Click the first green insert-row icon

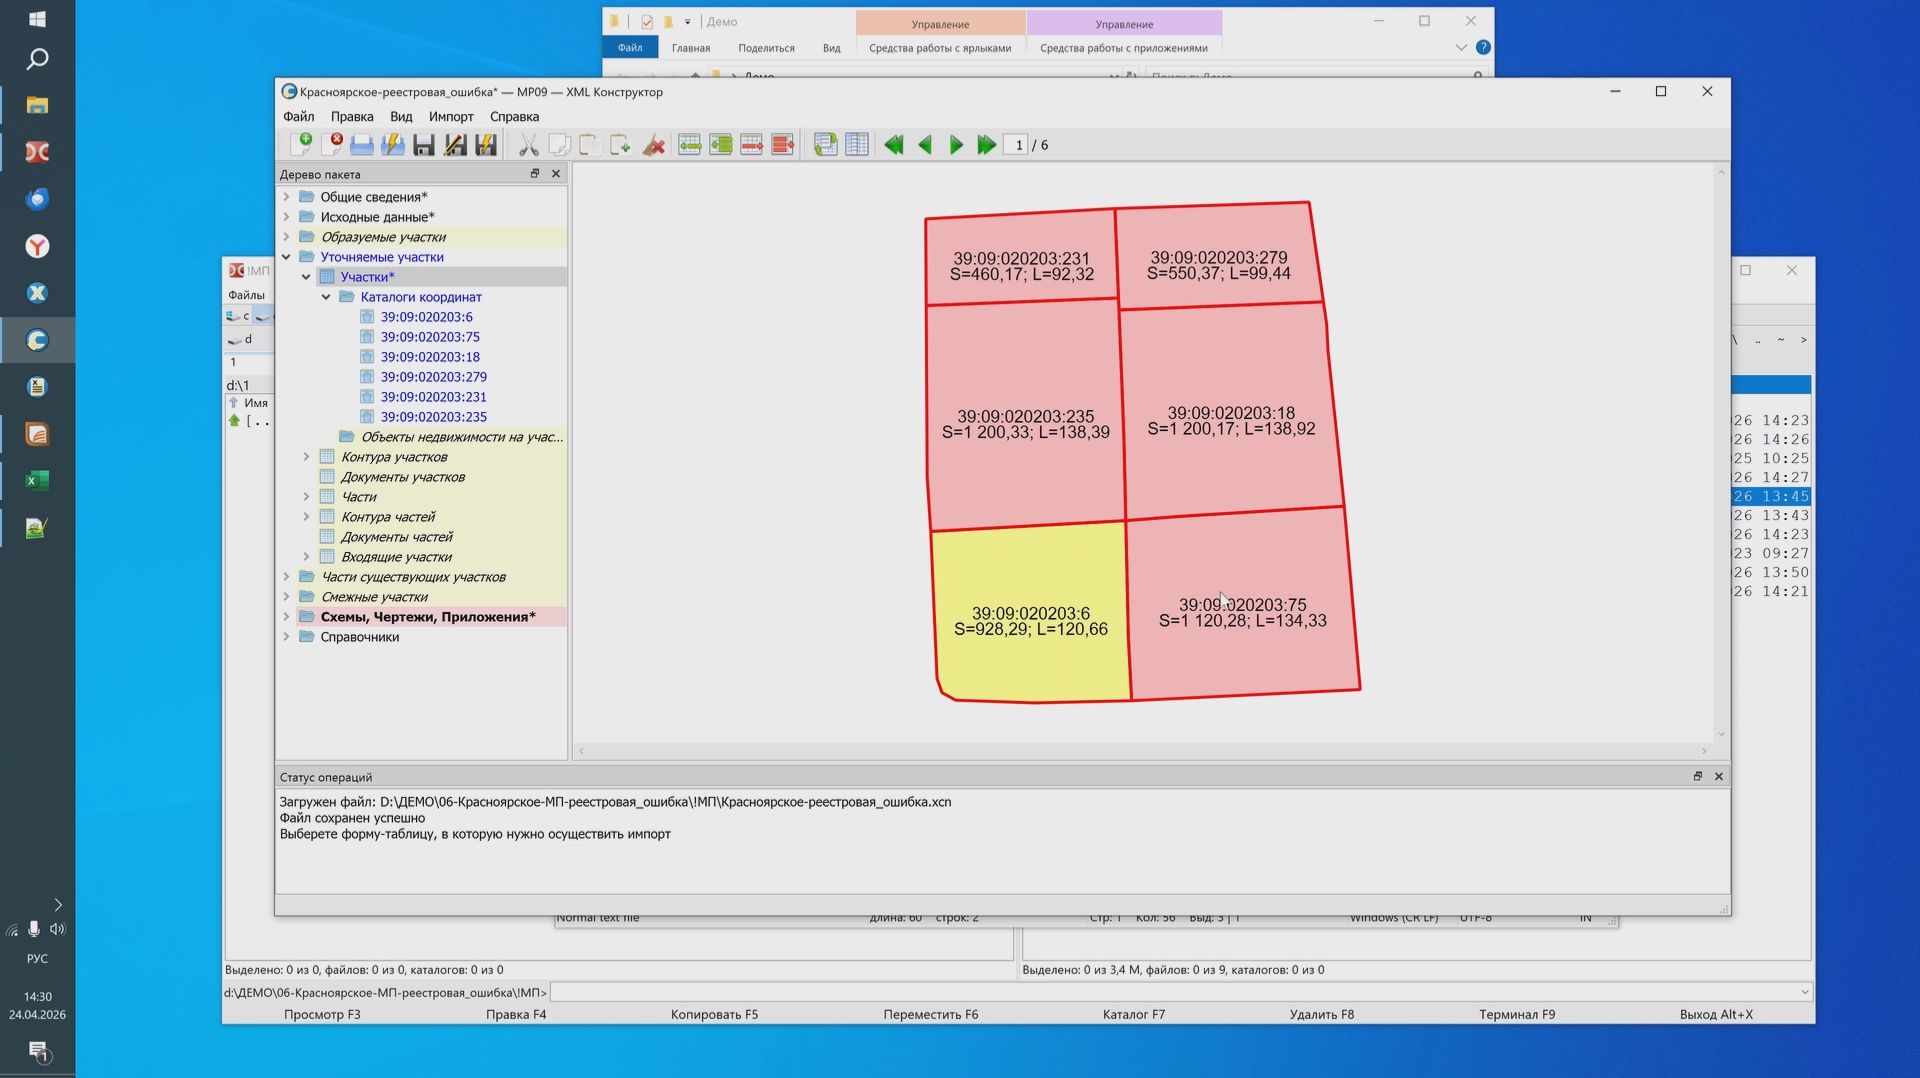[689, 145]
